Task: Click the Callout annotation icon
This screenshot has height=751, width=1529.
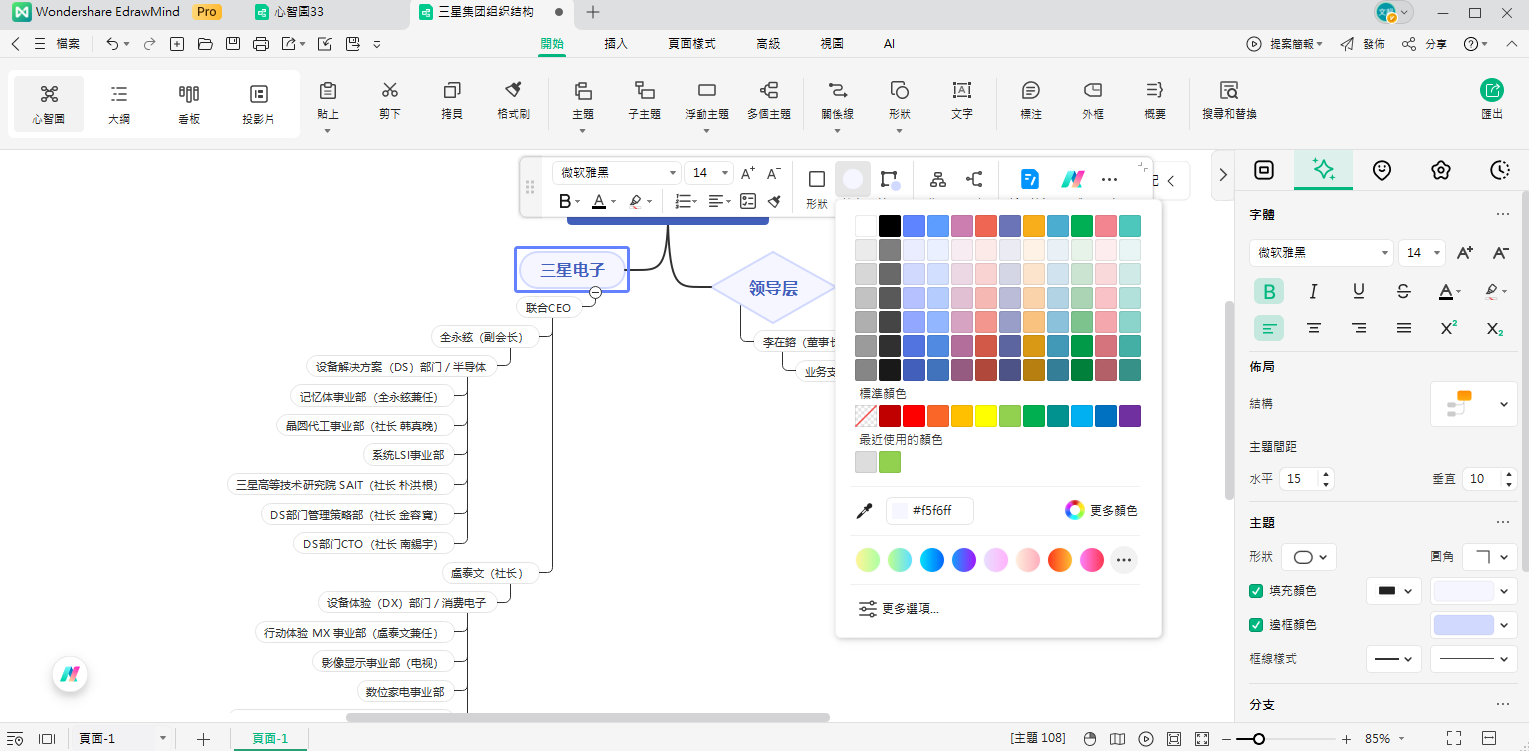Action: tap(1030, 92)
